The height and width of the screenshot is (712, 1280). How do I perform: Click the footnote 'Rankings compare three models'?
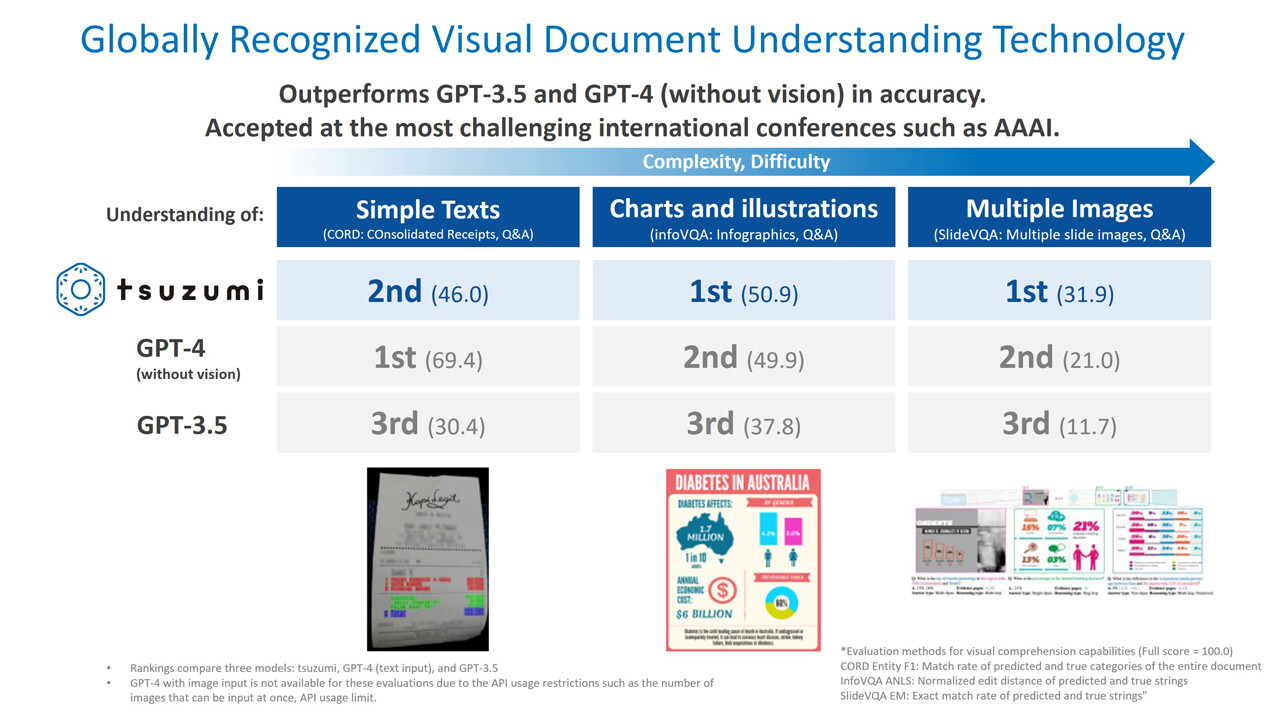click(x=314, y=668)
